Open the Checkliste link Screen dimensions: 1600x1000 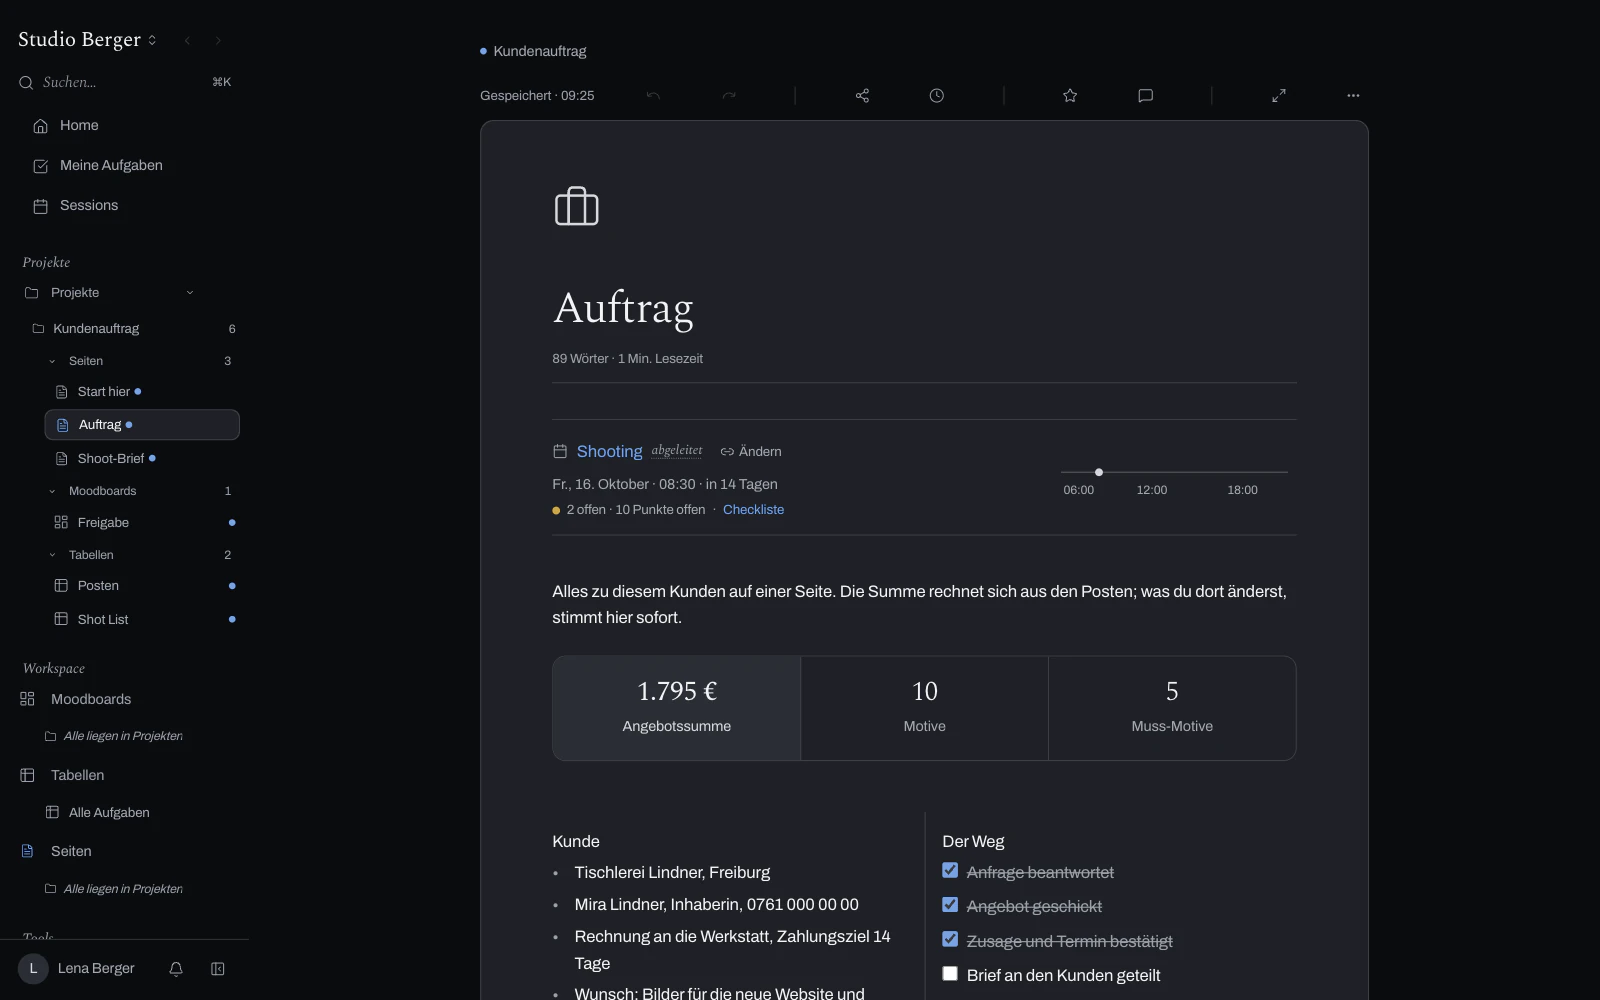coord(753,510)
